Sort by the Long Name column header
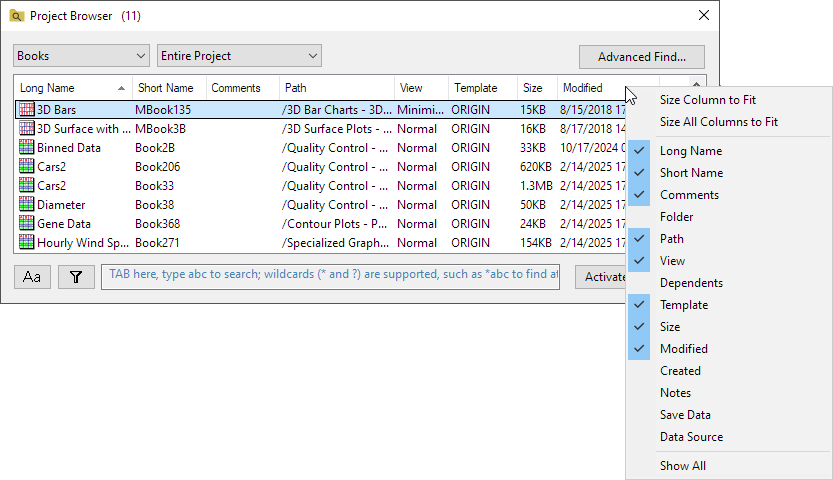Viewport: 833px width, 480px height. (x=66, y=88)
